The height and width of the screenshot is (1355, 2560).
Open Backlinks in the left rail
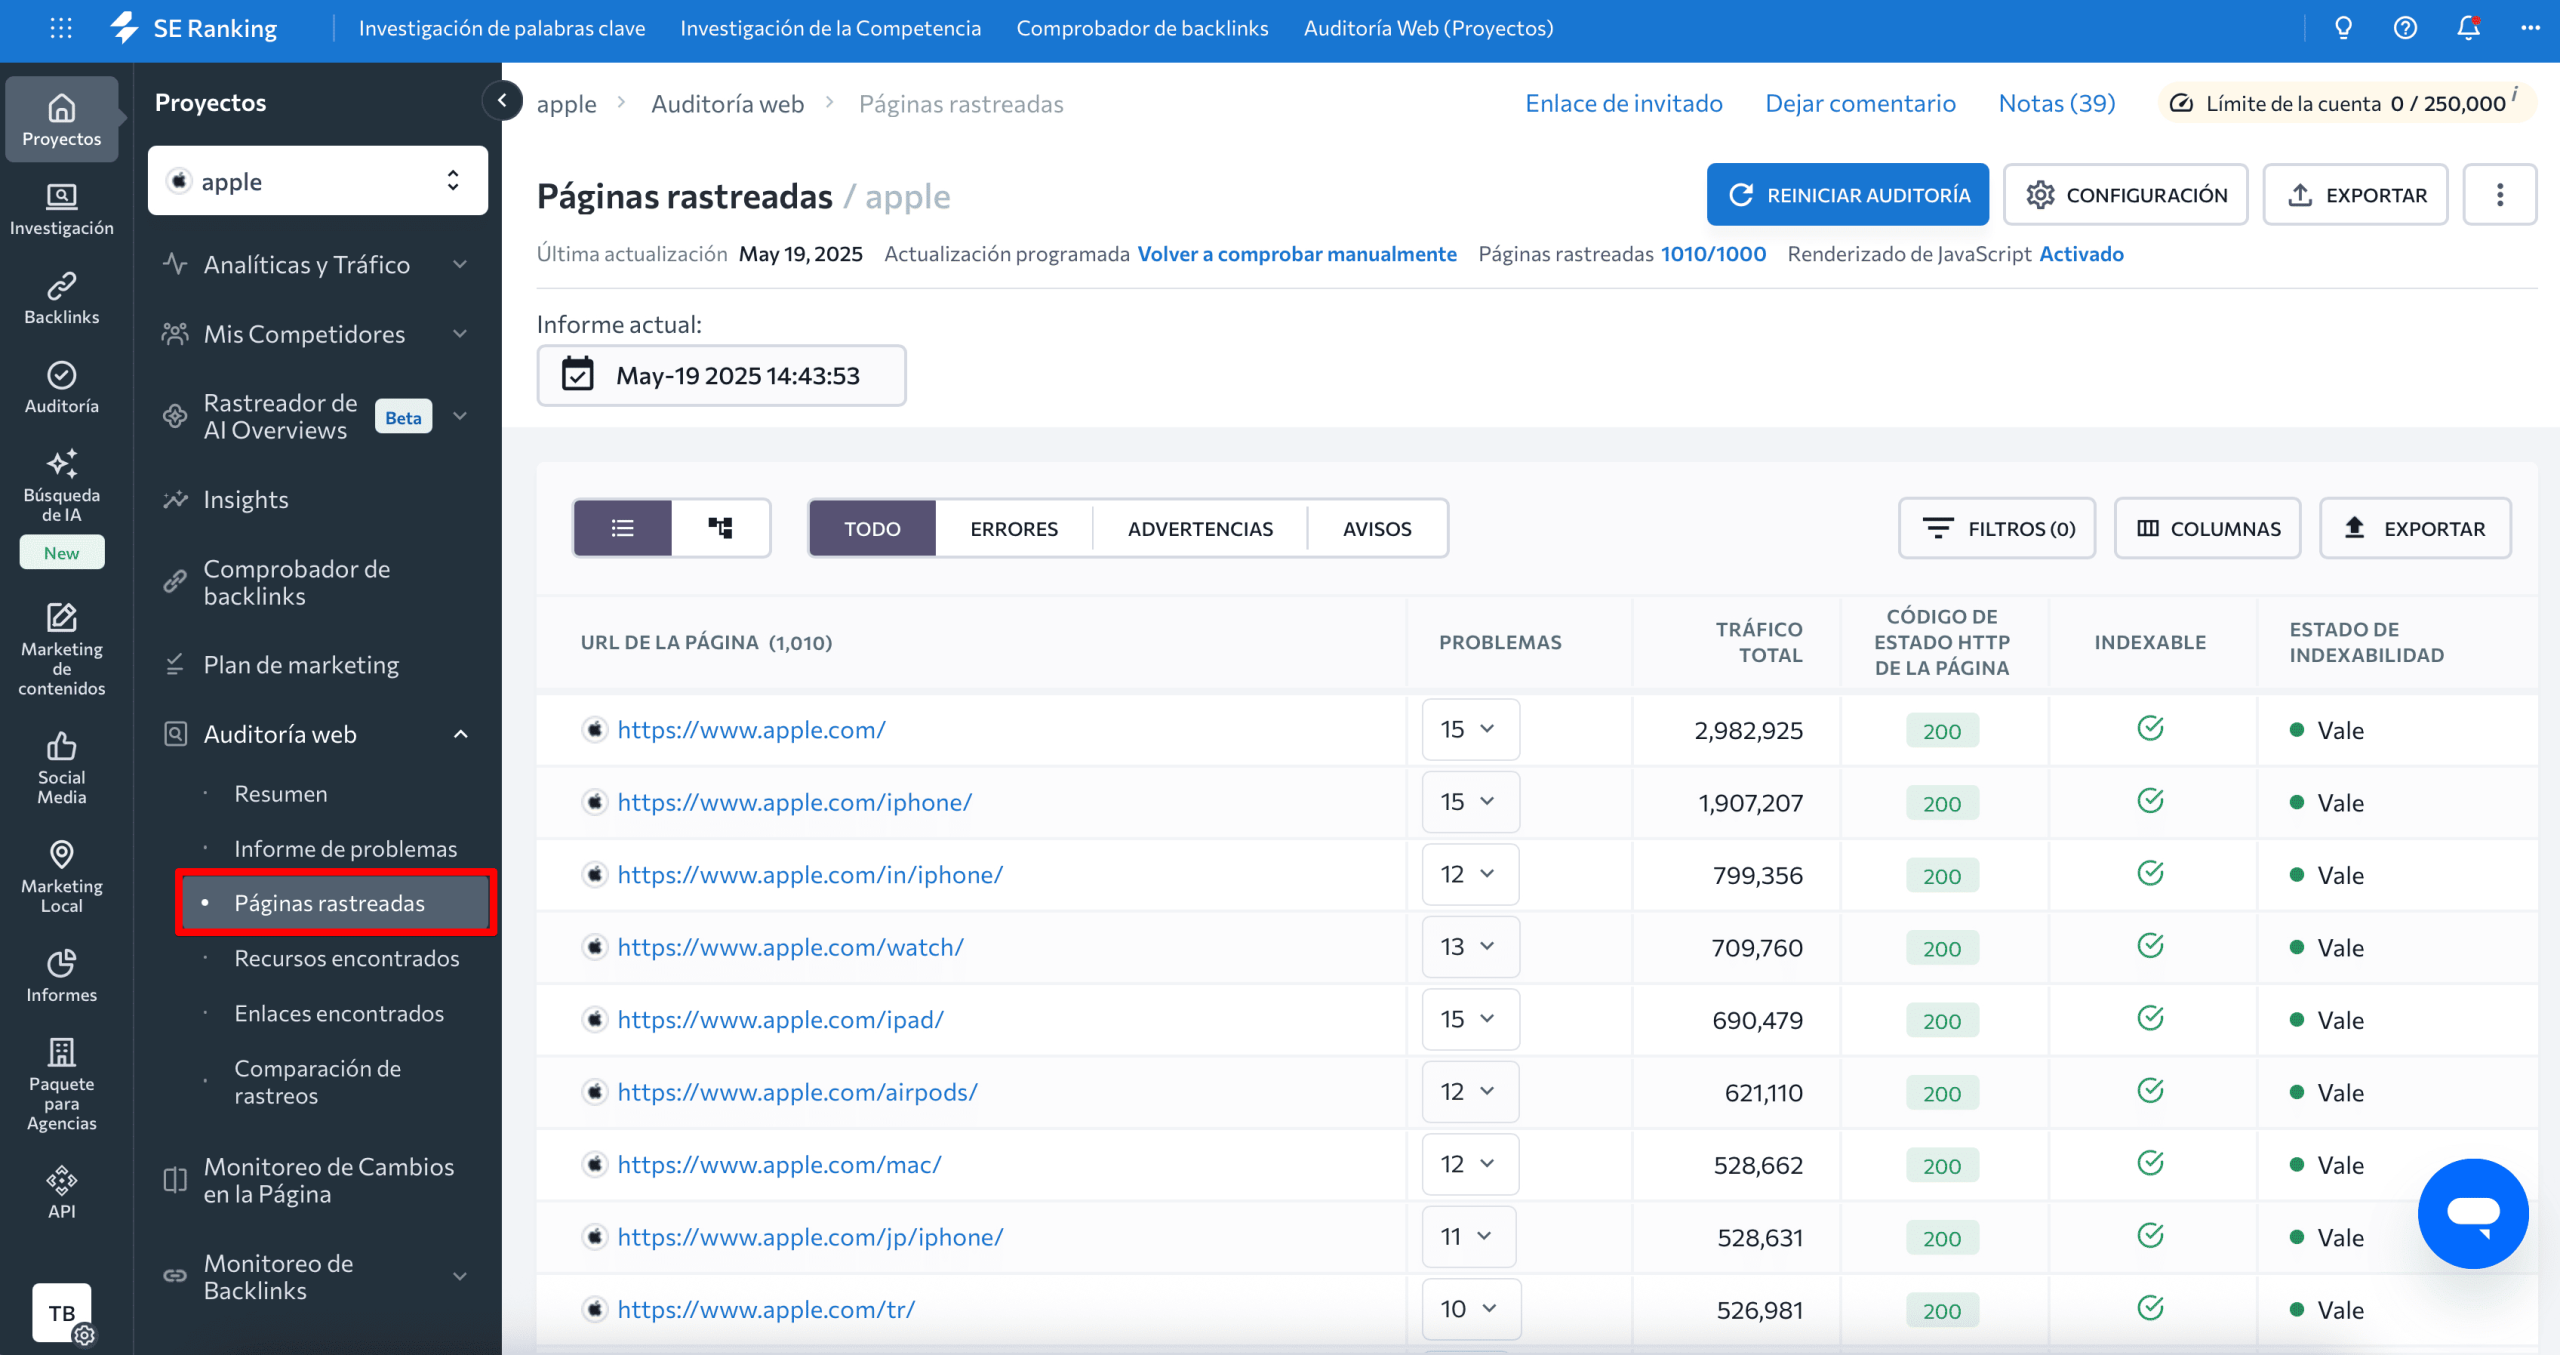61,298
